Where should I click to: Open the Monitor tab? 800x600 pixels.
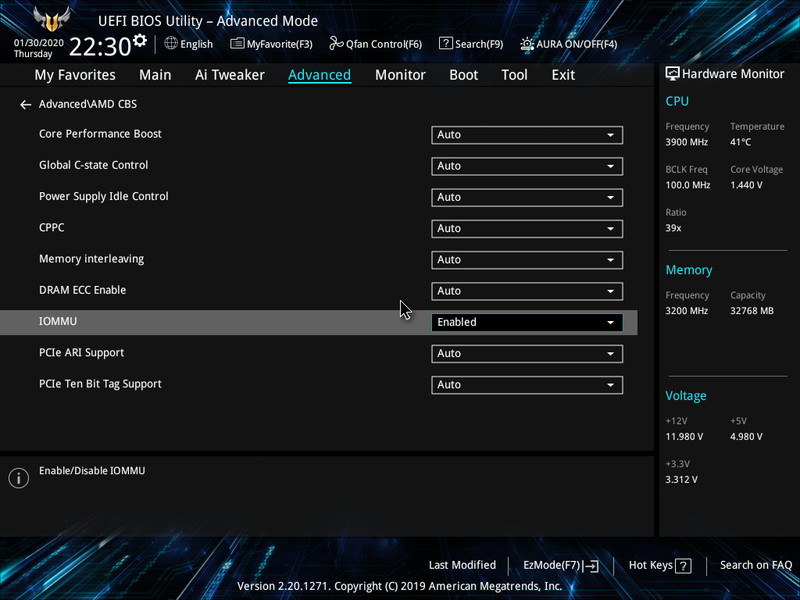tap(400, 75)
